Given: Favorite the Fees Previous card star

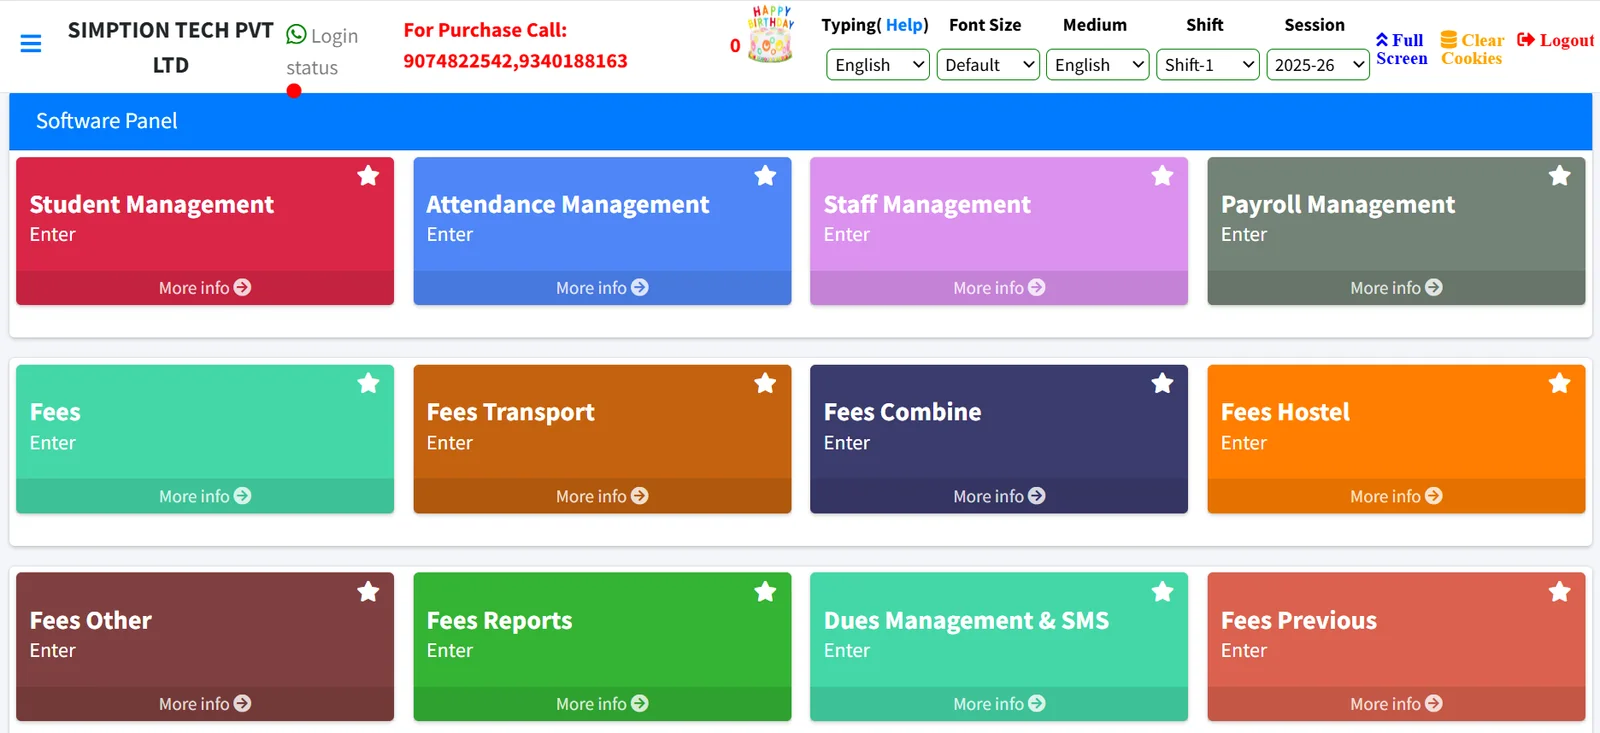Looking at the screenshot, I should coord(1559,592).
